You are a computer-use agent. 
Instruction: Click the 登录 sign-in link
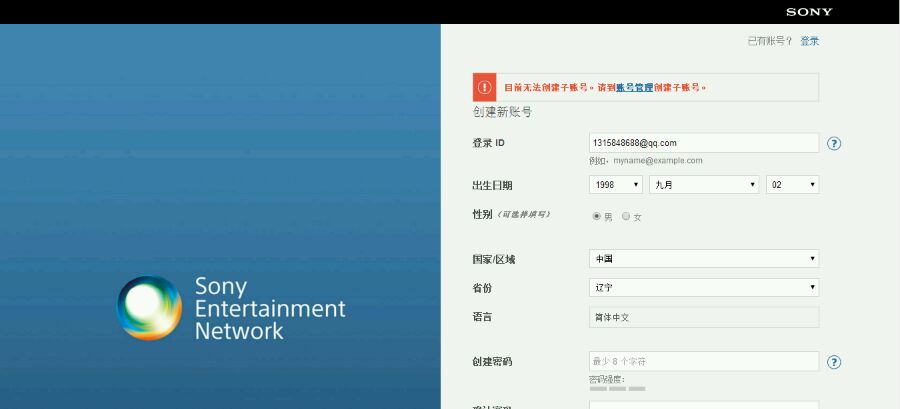point(809,41)
